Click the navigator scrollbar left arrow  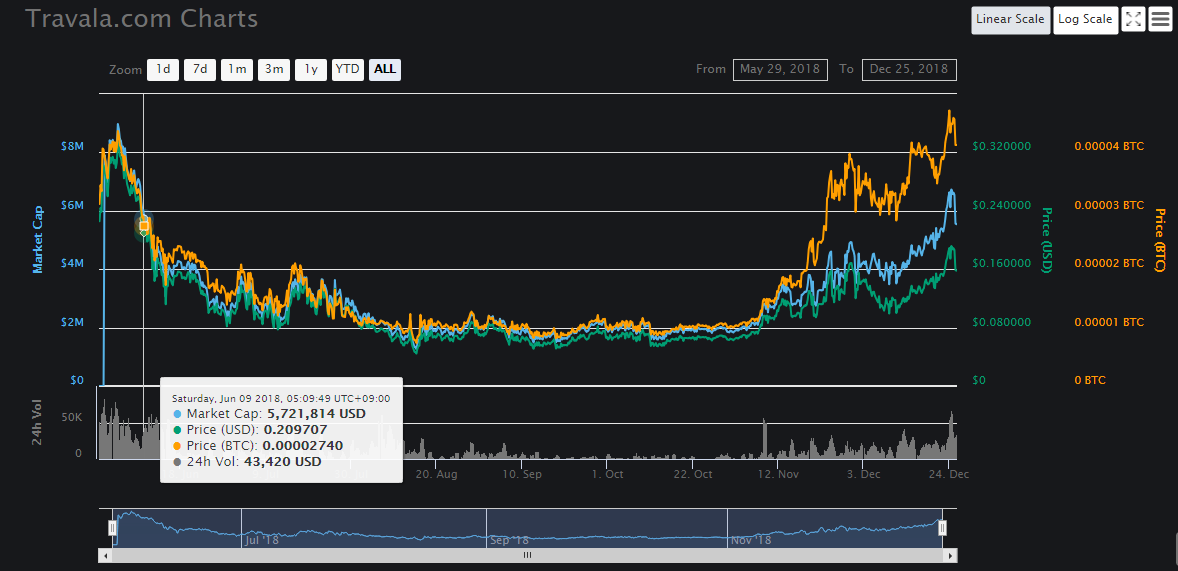103,555
